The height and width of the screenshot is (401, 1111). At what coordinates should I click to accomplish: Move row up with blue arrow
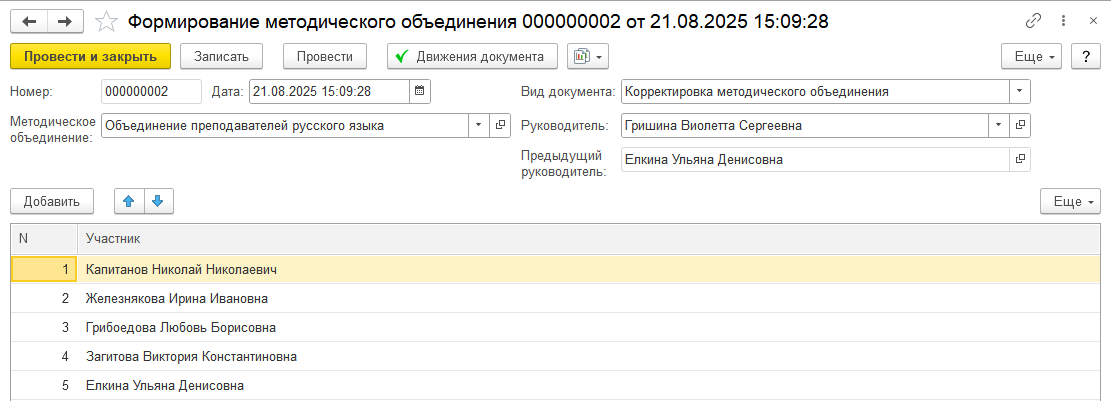128,201
